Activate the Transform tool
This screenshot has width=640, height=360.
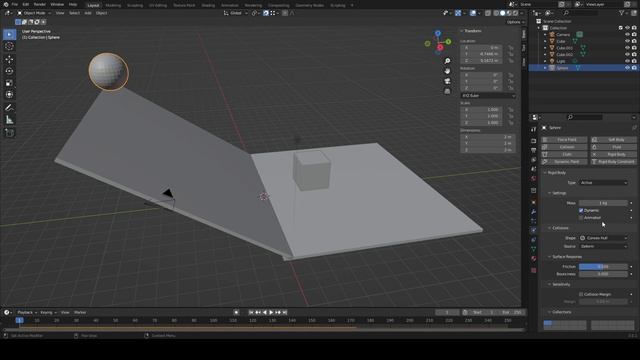(x=9, y=95)
